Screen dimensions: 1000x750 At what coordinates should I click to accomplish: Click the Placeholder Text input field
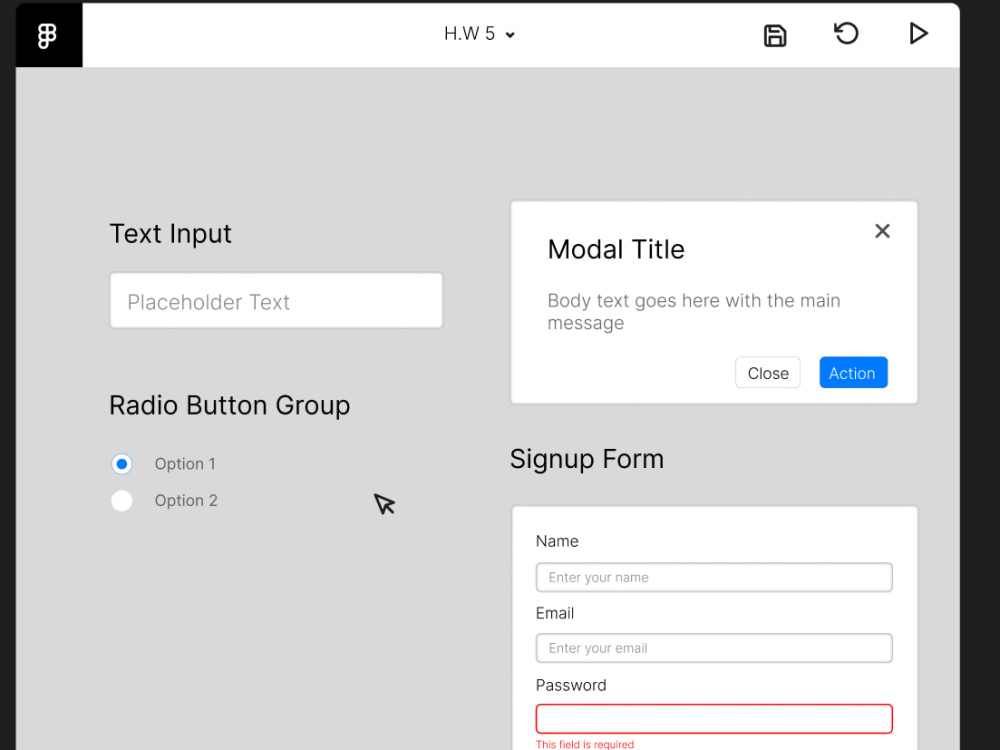pos(276,300)
